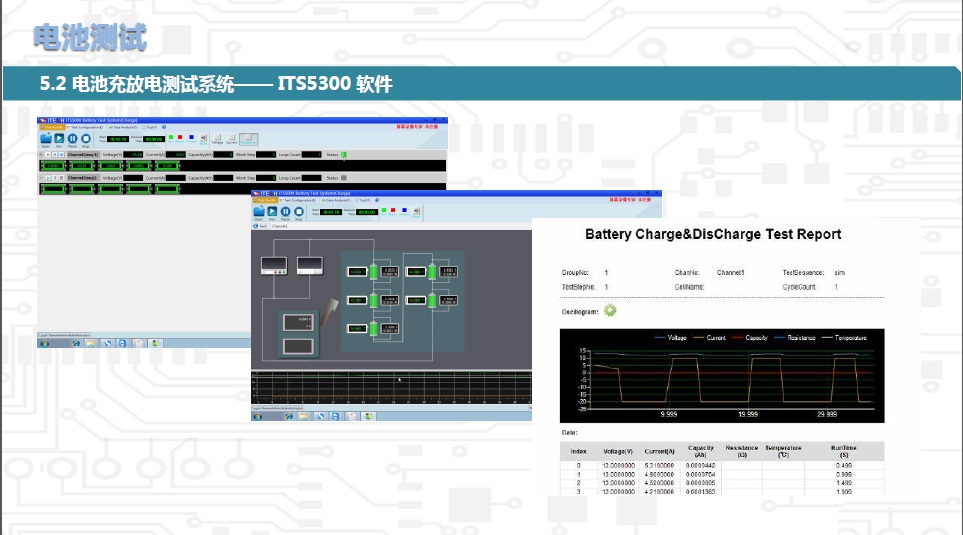Open the Data Analysis menu in top window
Viewport: 963px width, 535px height.
click(x=124, y=127)
